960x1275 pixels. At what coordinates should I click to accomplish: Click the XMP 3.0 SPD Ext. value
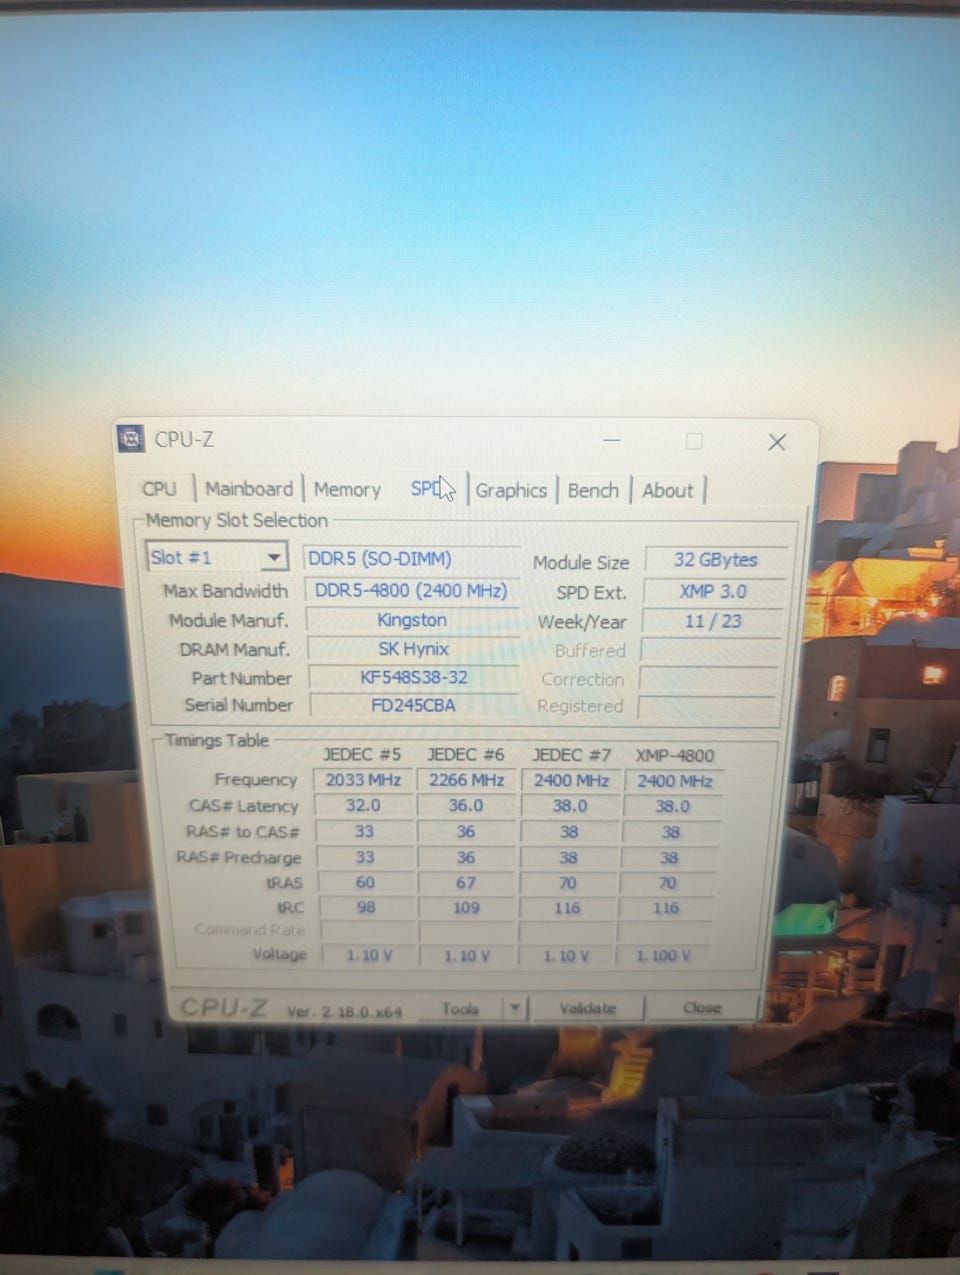pos(713,591)
